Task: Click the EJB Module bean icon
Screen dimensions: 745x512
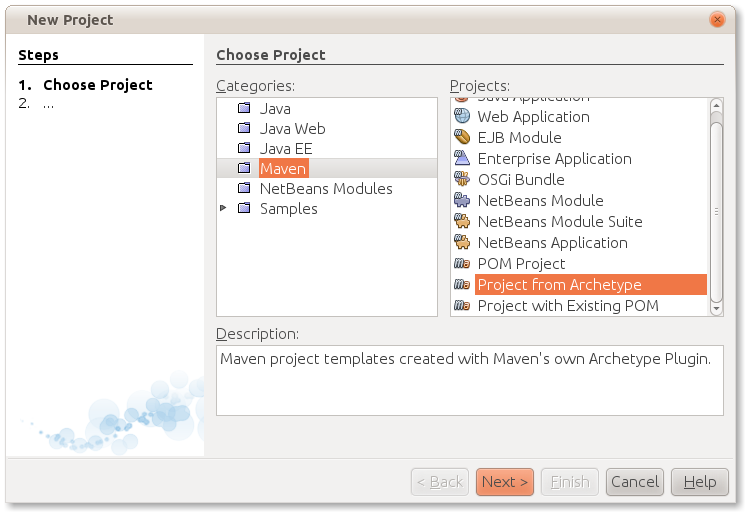Action: click(462, 137)
